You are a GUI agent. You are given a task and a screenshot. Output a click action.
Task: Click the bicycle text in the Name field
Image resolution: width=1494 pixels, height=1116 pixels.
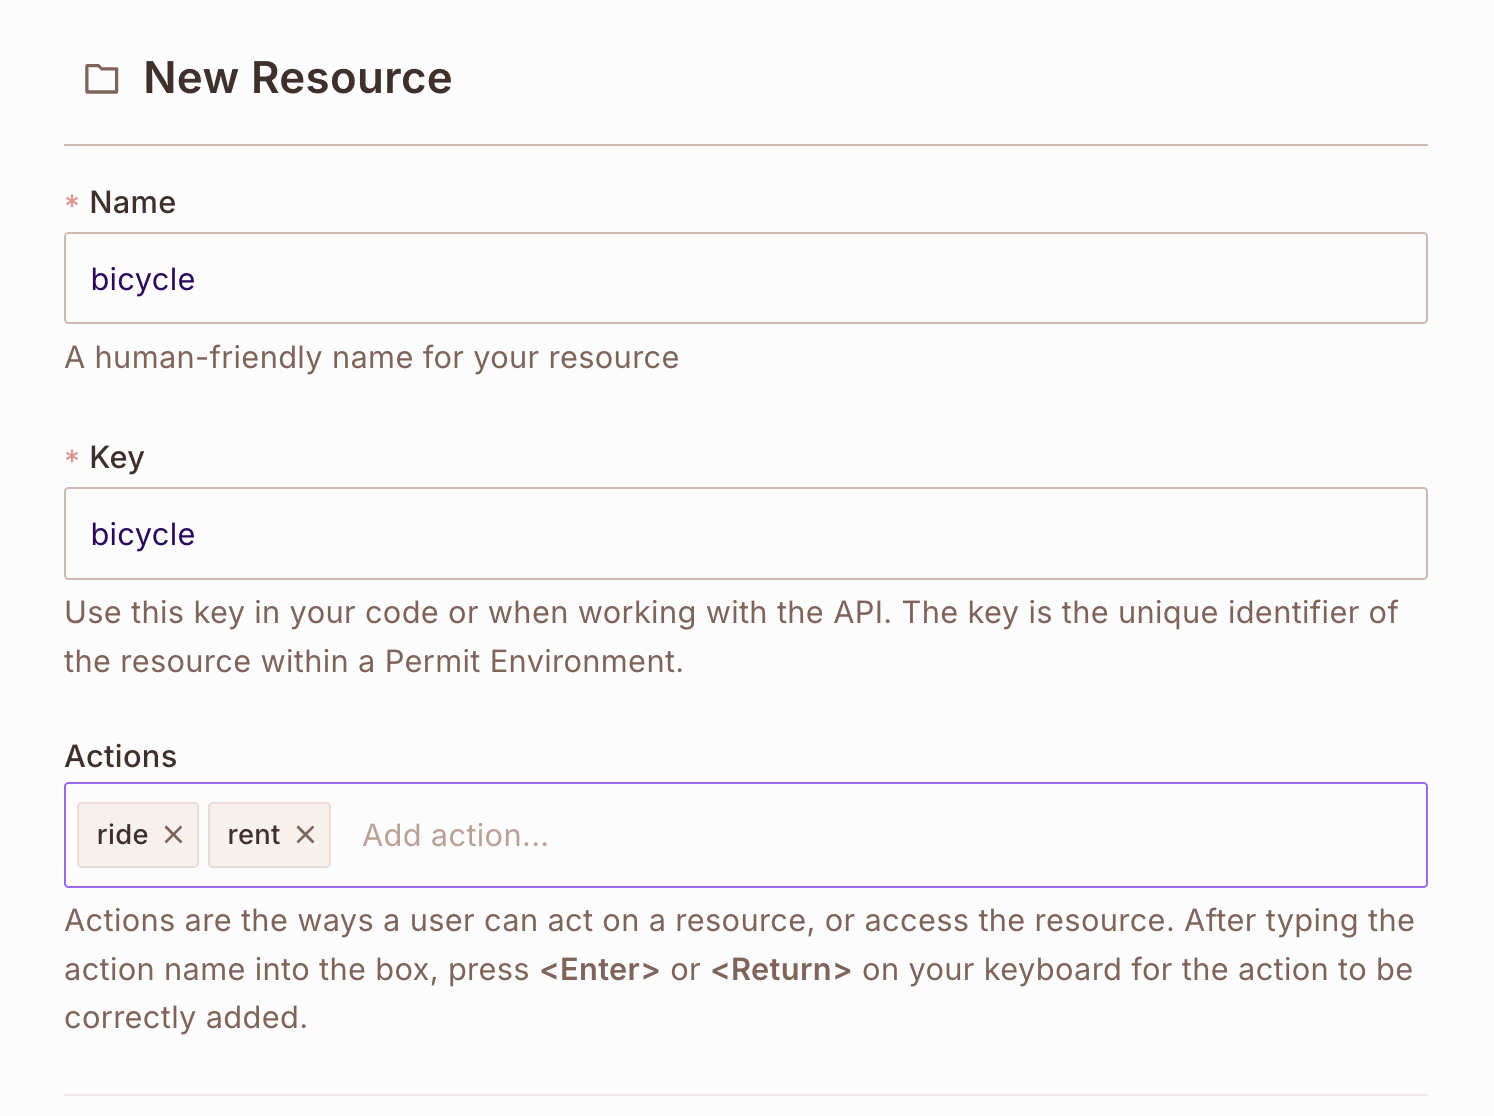143,278
